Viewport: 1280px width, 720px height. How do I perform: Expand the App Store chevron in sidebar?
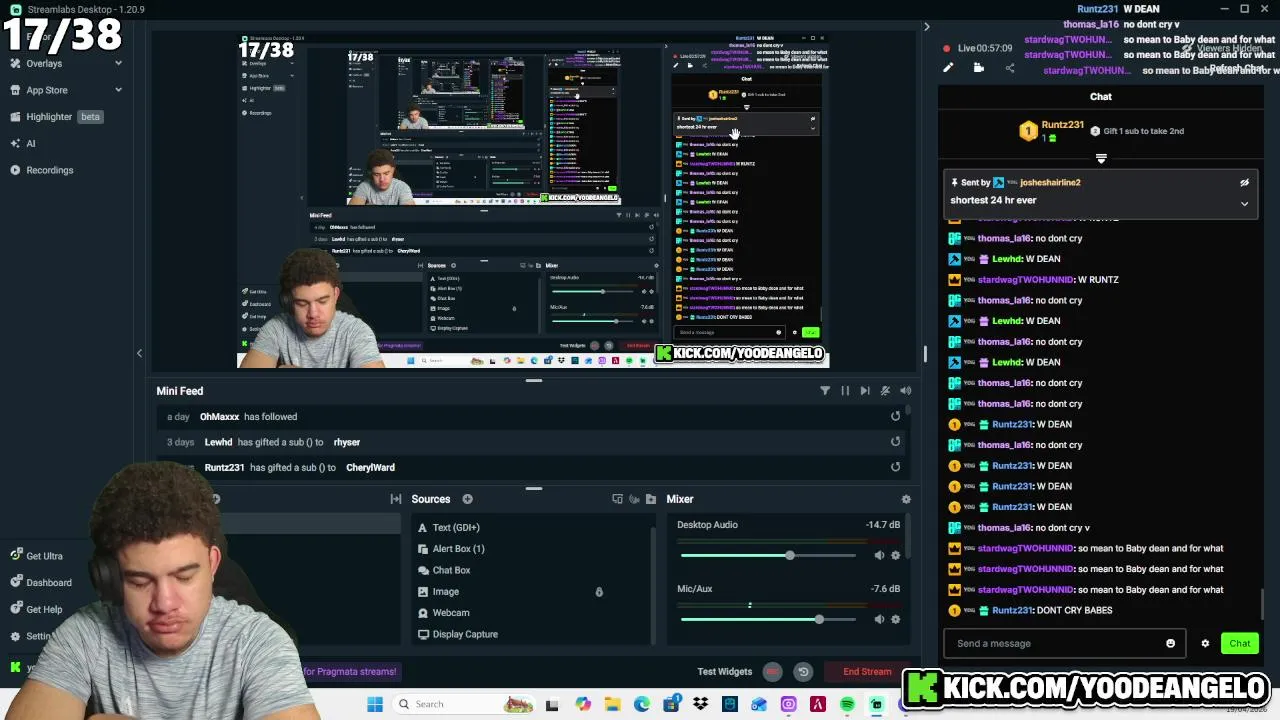pos(118,90)
